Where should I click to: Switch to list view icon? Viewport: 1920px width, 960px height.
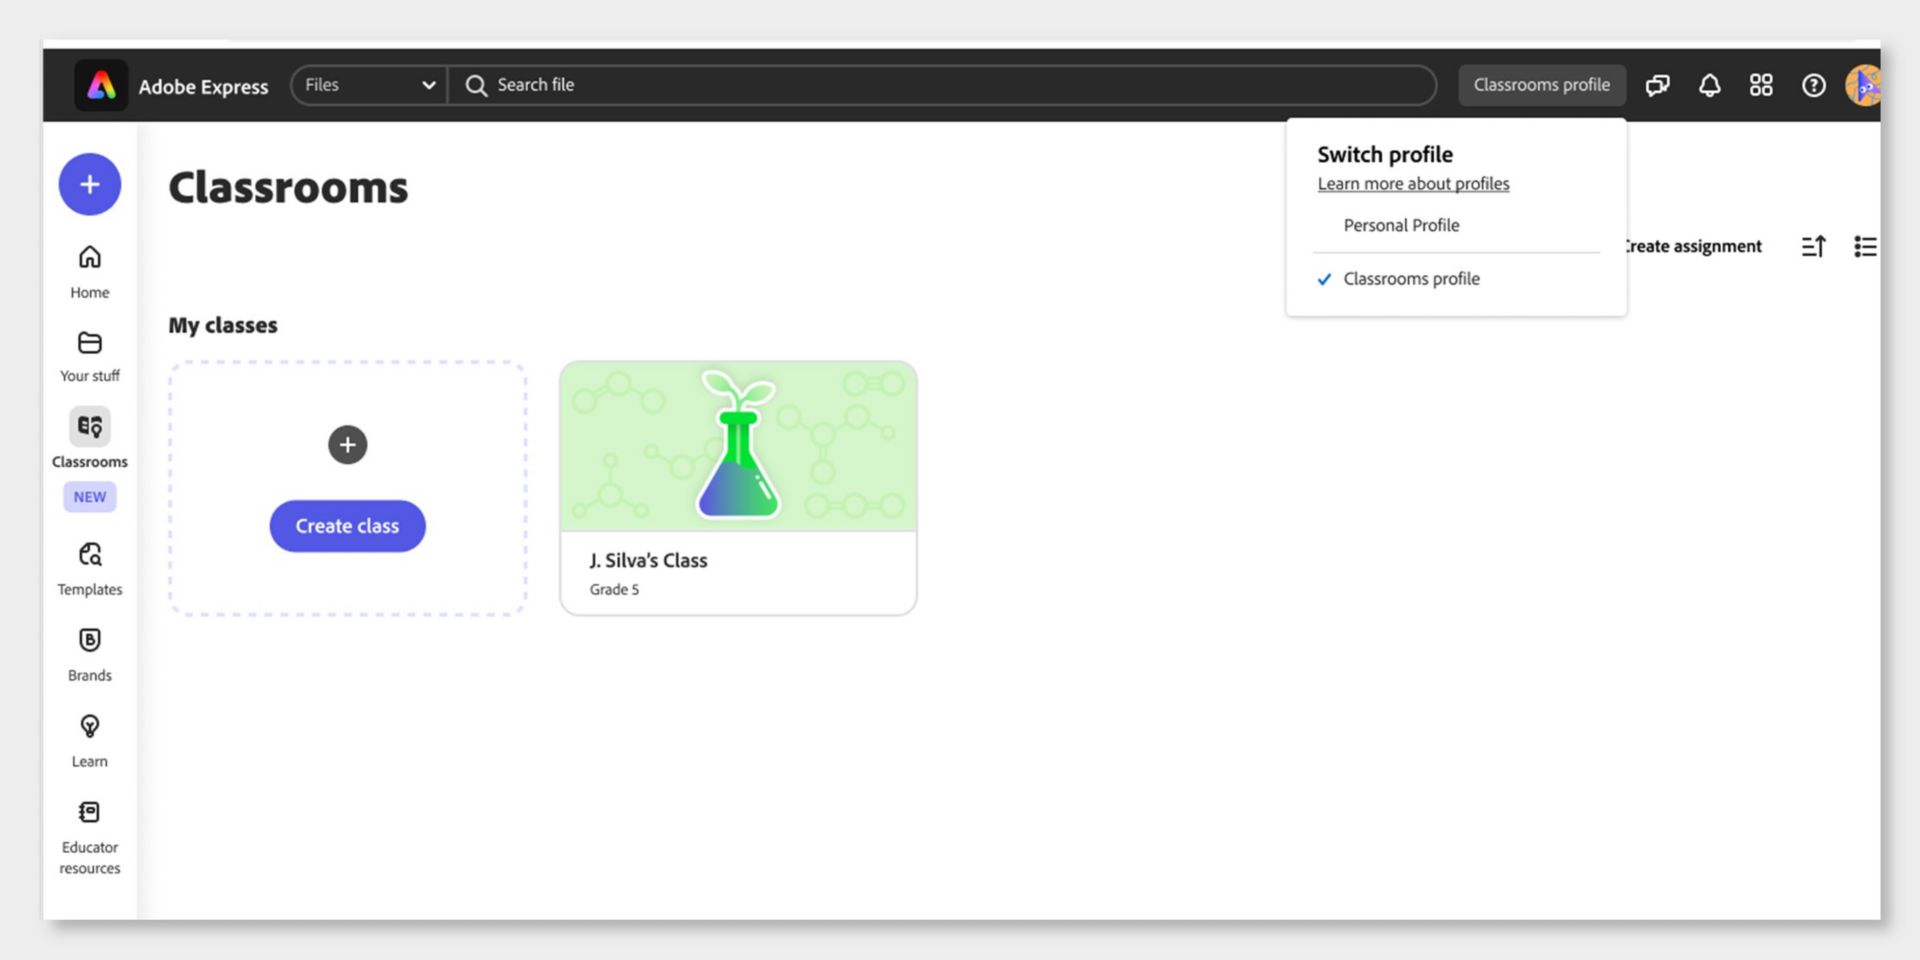point(1865,246)
